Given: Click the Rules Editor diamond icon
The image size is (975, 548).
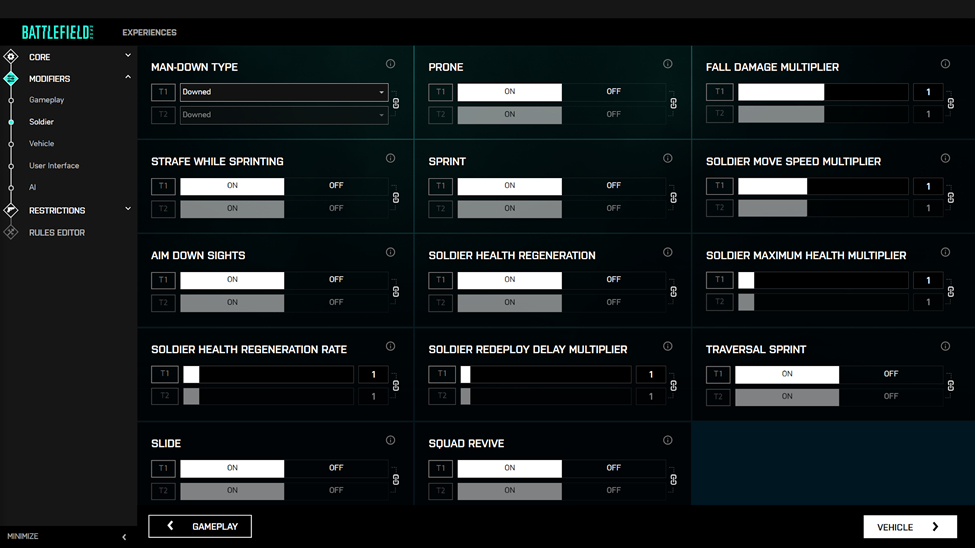Looking at the screenshot, I should click(x=11, y=233).
